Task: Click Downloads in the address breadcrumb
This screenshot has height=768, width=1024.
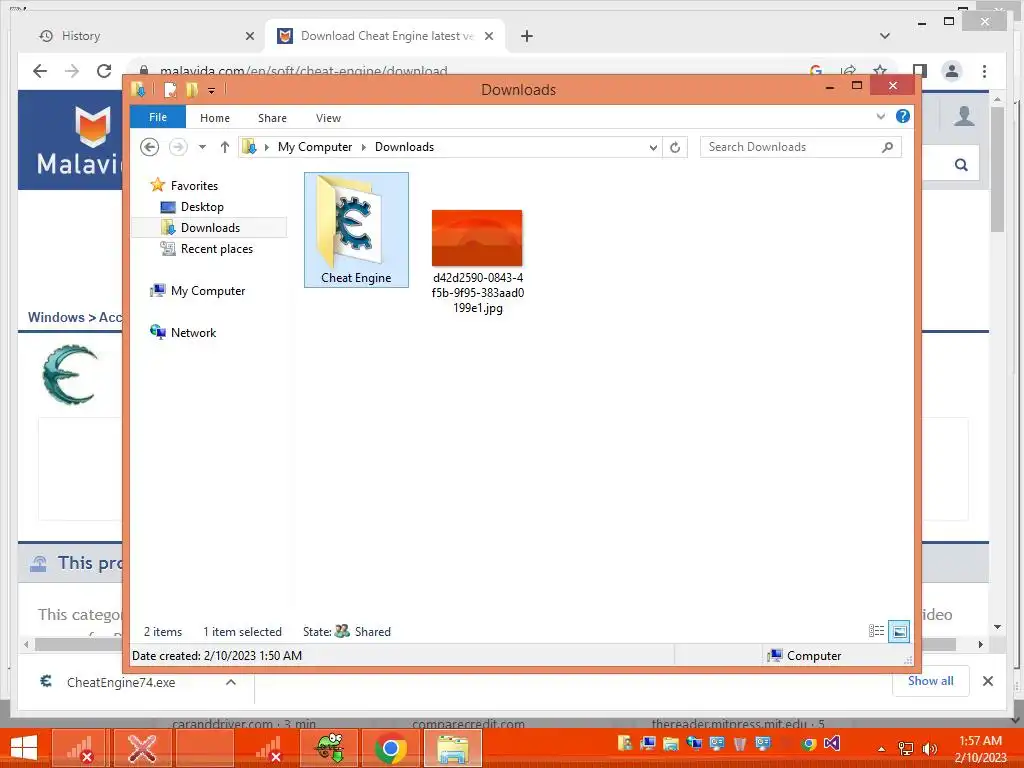Action: tap(404, 147)
